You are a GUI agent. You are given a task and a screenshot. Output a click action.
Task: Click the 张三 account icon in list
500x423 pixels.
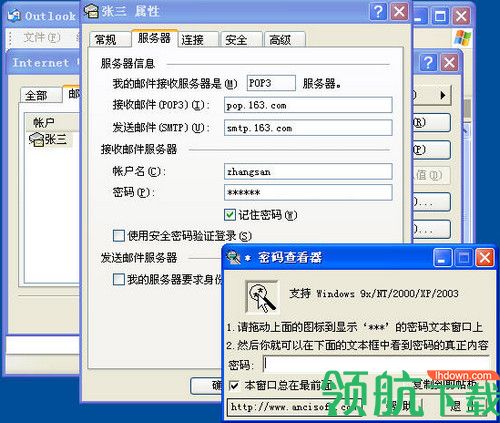(36, 139)
